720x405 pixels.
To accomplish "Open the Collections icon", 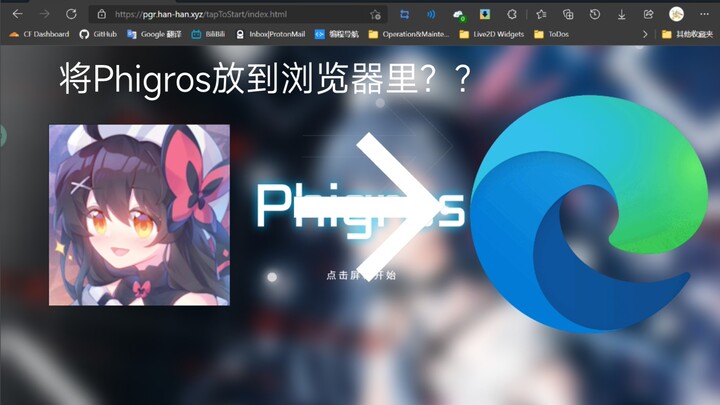I will click(x=568, y=15).
